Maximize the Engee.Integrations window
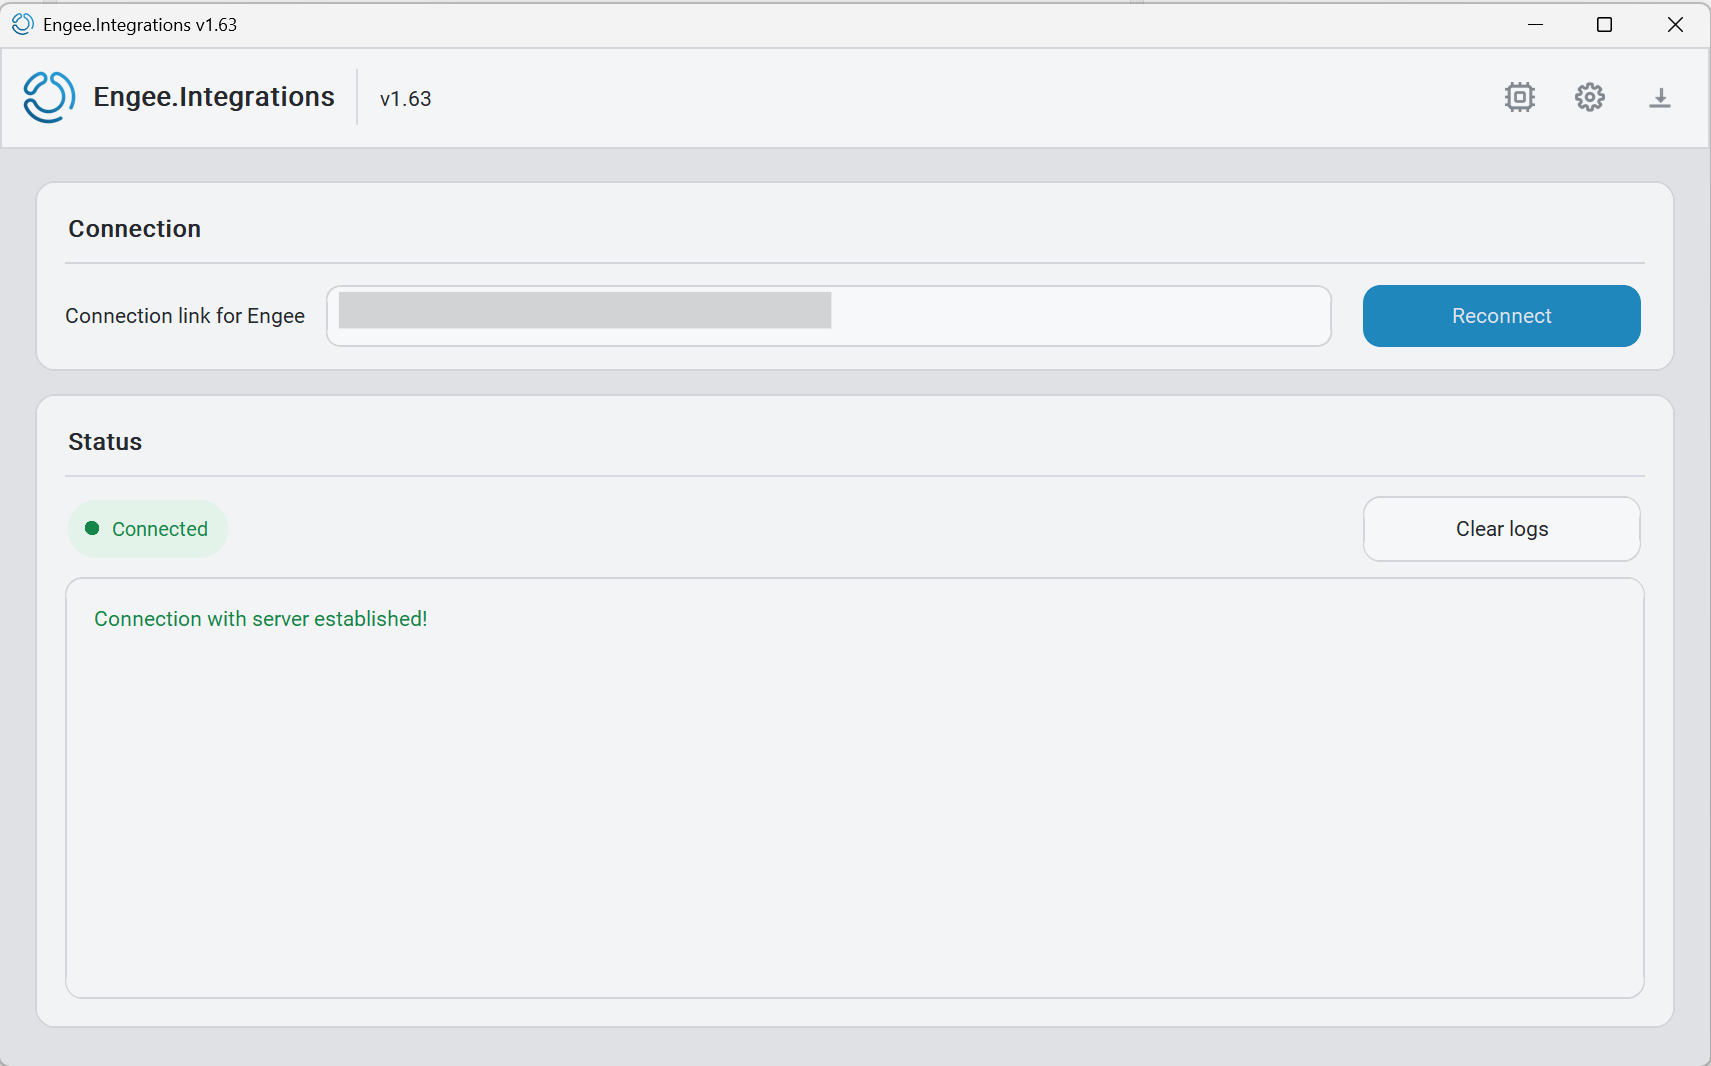 (1604, 24)
